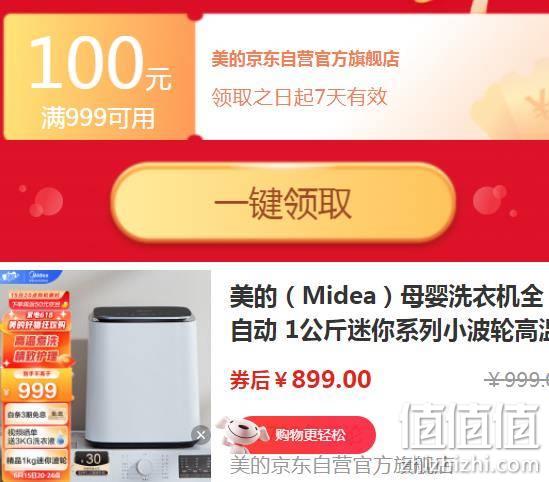This screenshot has width=549, height=482.
Task: Close the floating overlay with X icon
Action: (201, 435)
